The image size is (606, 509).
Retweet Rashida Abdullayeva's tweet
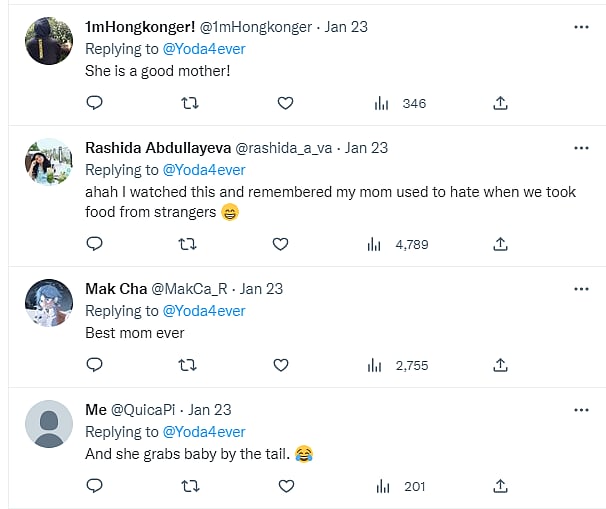[187, 243]
